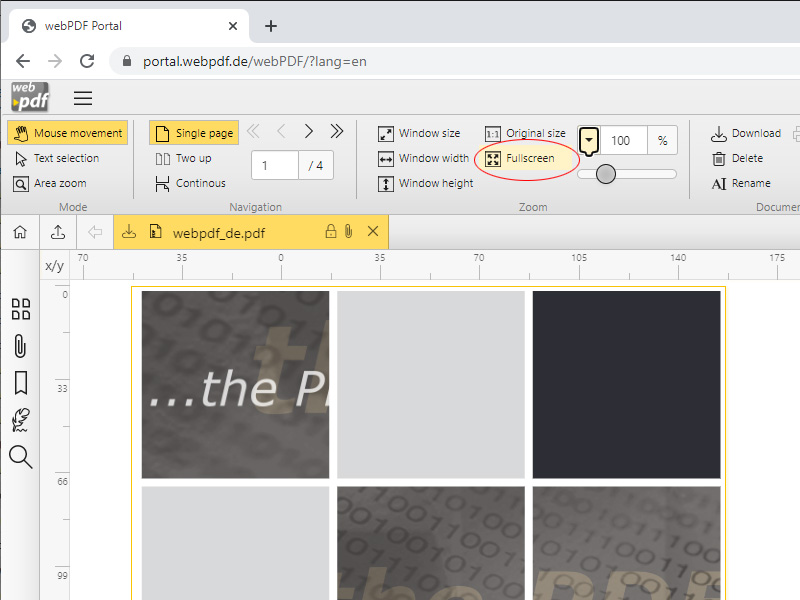This screenshot has height=600, width=800.
Task: Open the page thumbnails panel
Action: point(20,309)
